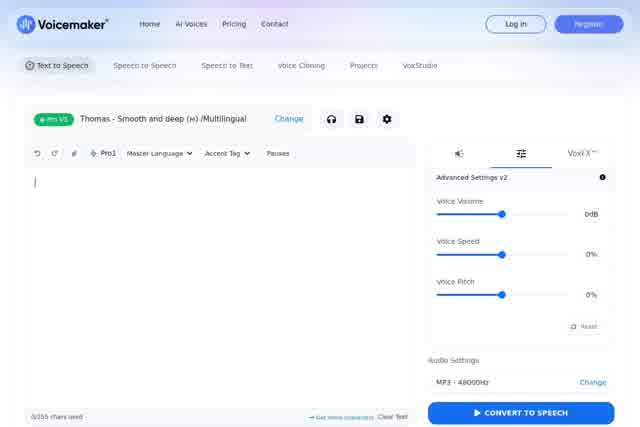This screenshot has width=640, height=427.
Task: Click the Voice Volume 0dB value
Action: point(591,214)
